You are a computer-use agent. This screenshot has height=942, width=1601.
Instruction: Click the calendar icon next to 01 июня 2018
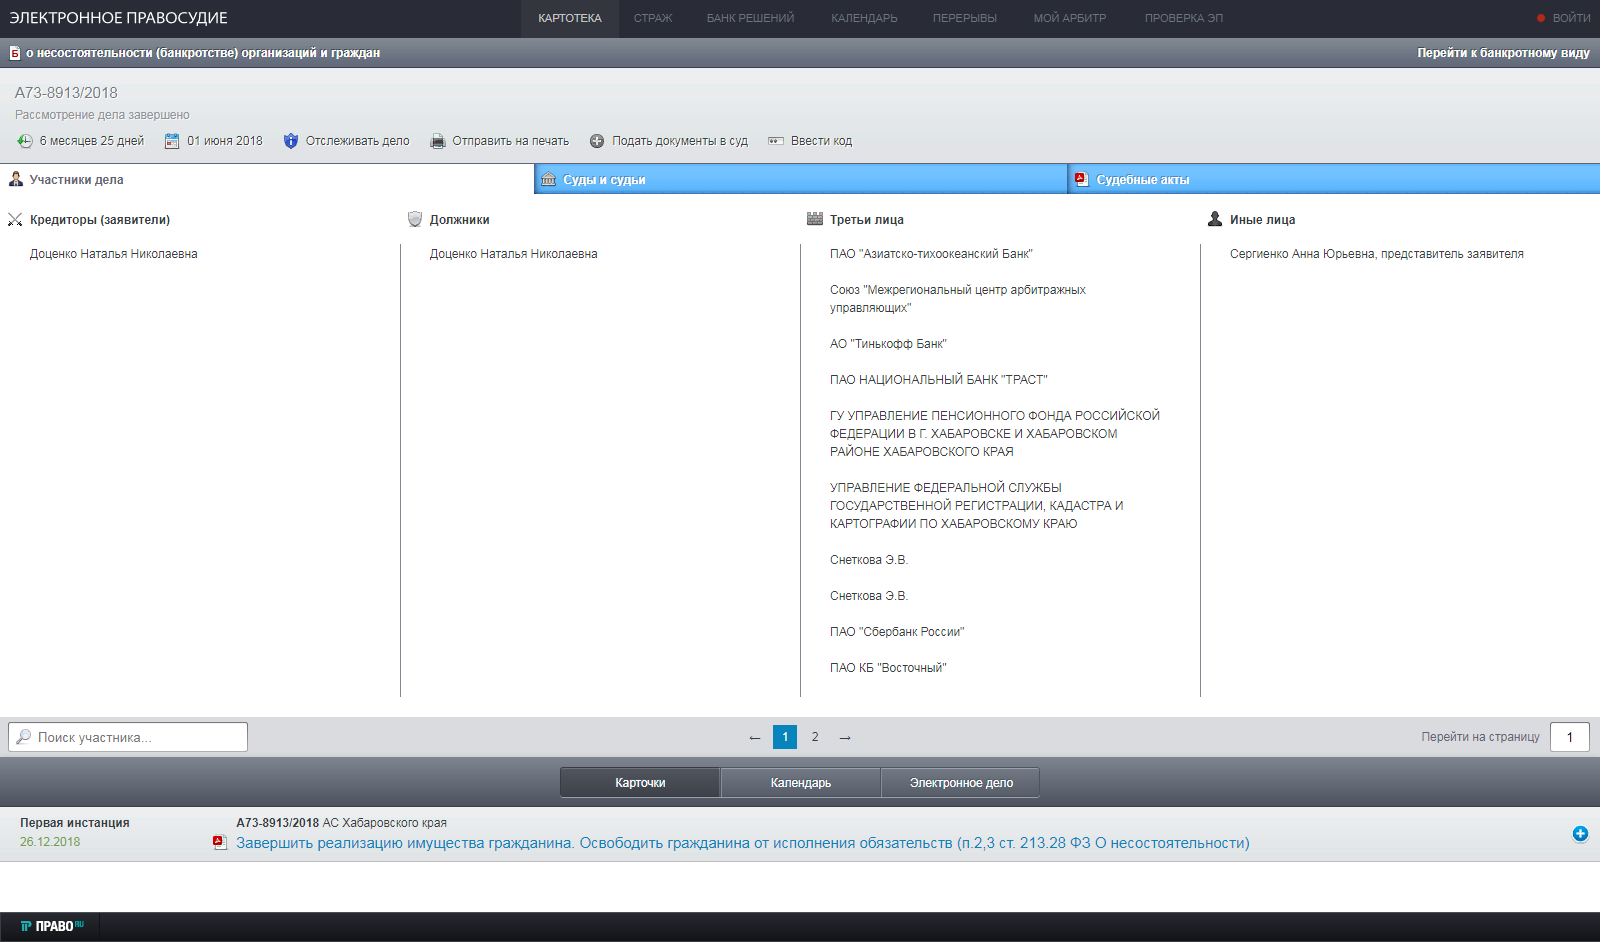[x=172, y=141]
